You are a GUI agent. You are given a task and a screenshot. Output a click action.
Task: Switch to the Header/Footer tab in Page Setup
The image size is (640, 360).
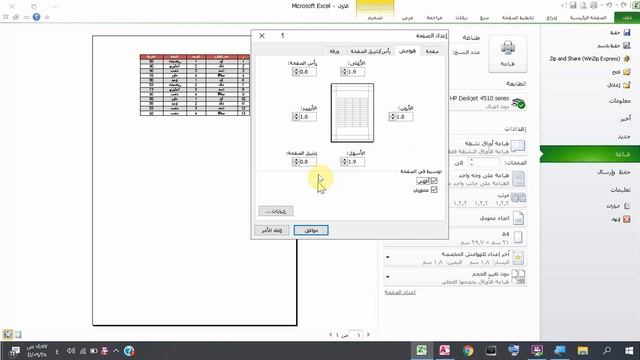(x=370, y=51)
